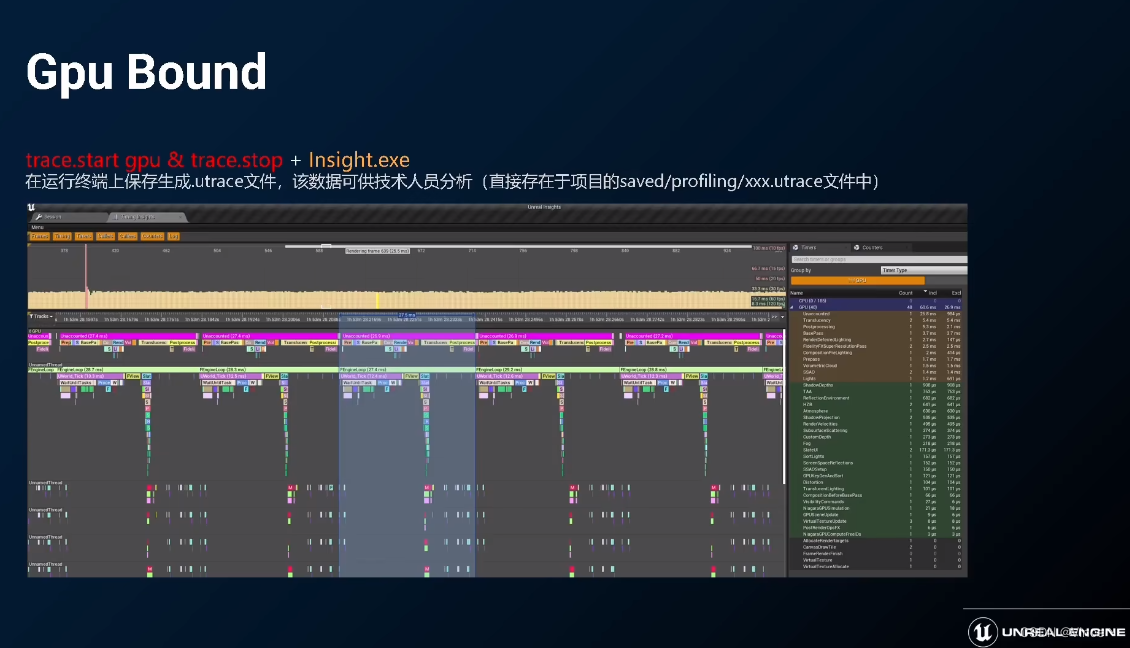Toggle the Callers panel button
The image size is (1130, 648).
coord(106,236)
